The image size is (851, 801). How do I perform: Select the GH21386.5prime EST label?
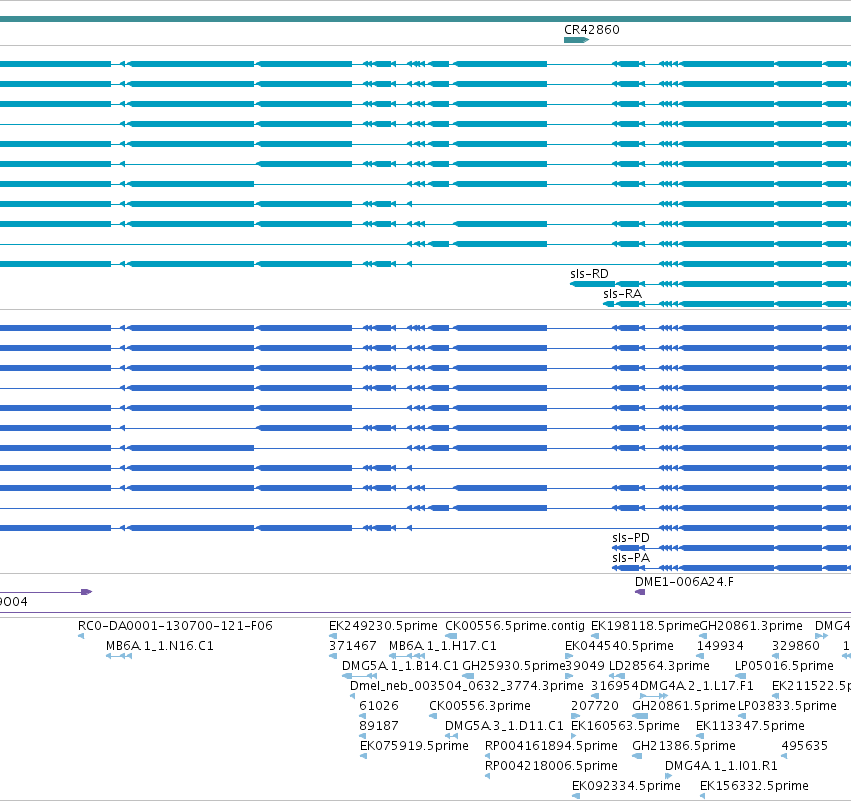click(684, 746)
